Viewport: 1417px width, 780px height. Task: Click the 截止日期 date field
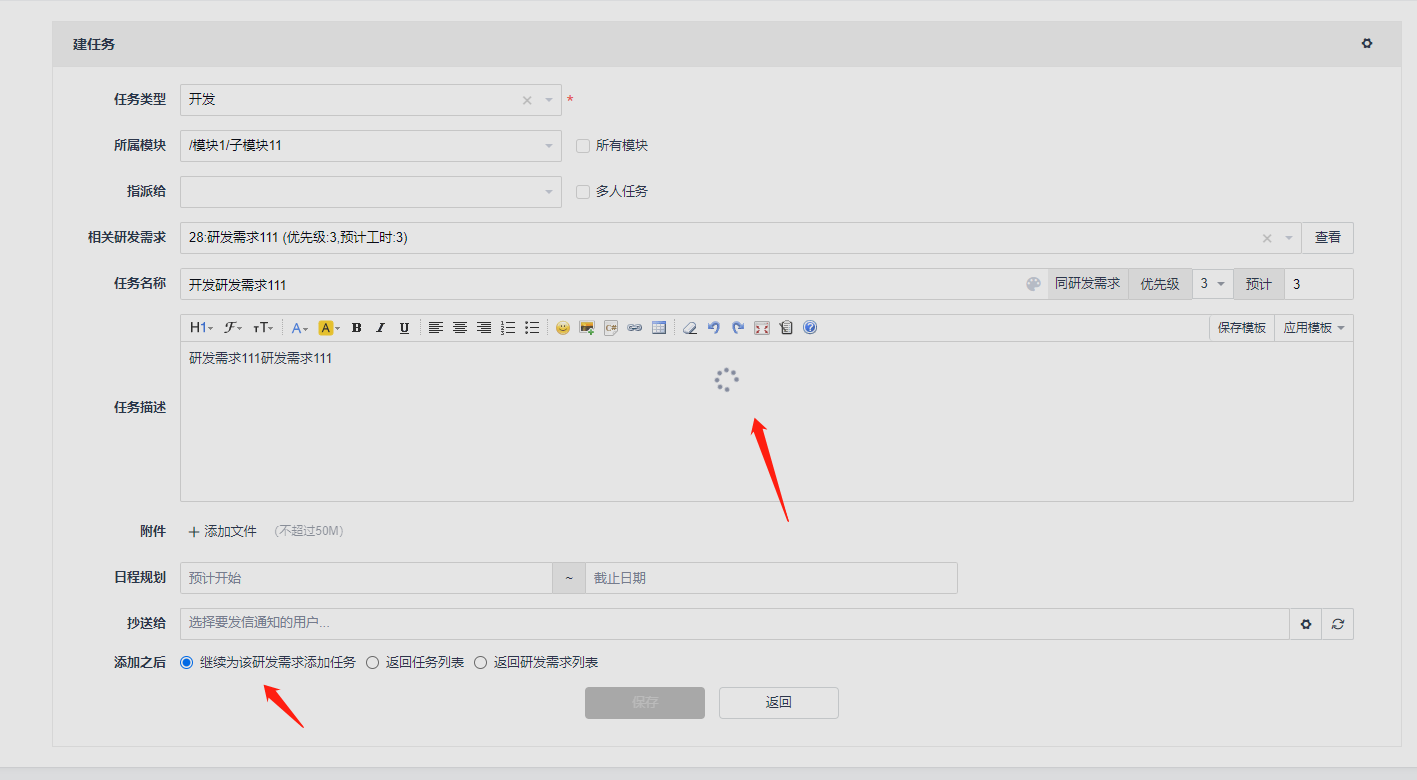pyautogui.click(x=771, y=578)
